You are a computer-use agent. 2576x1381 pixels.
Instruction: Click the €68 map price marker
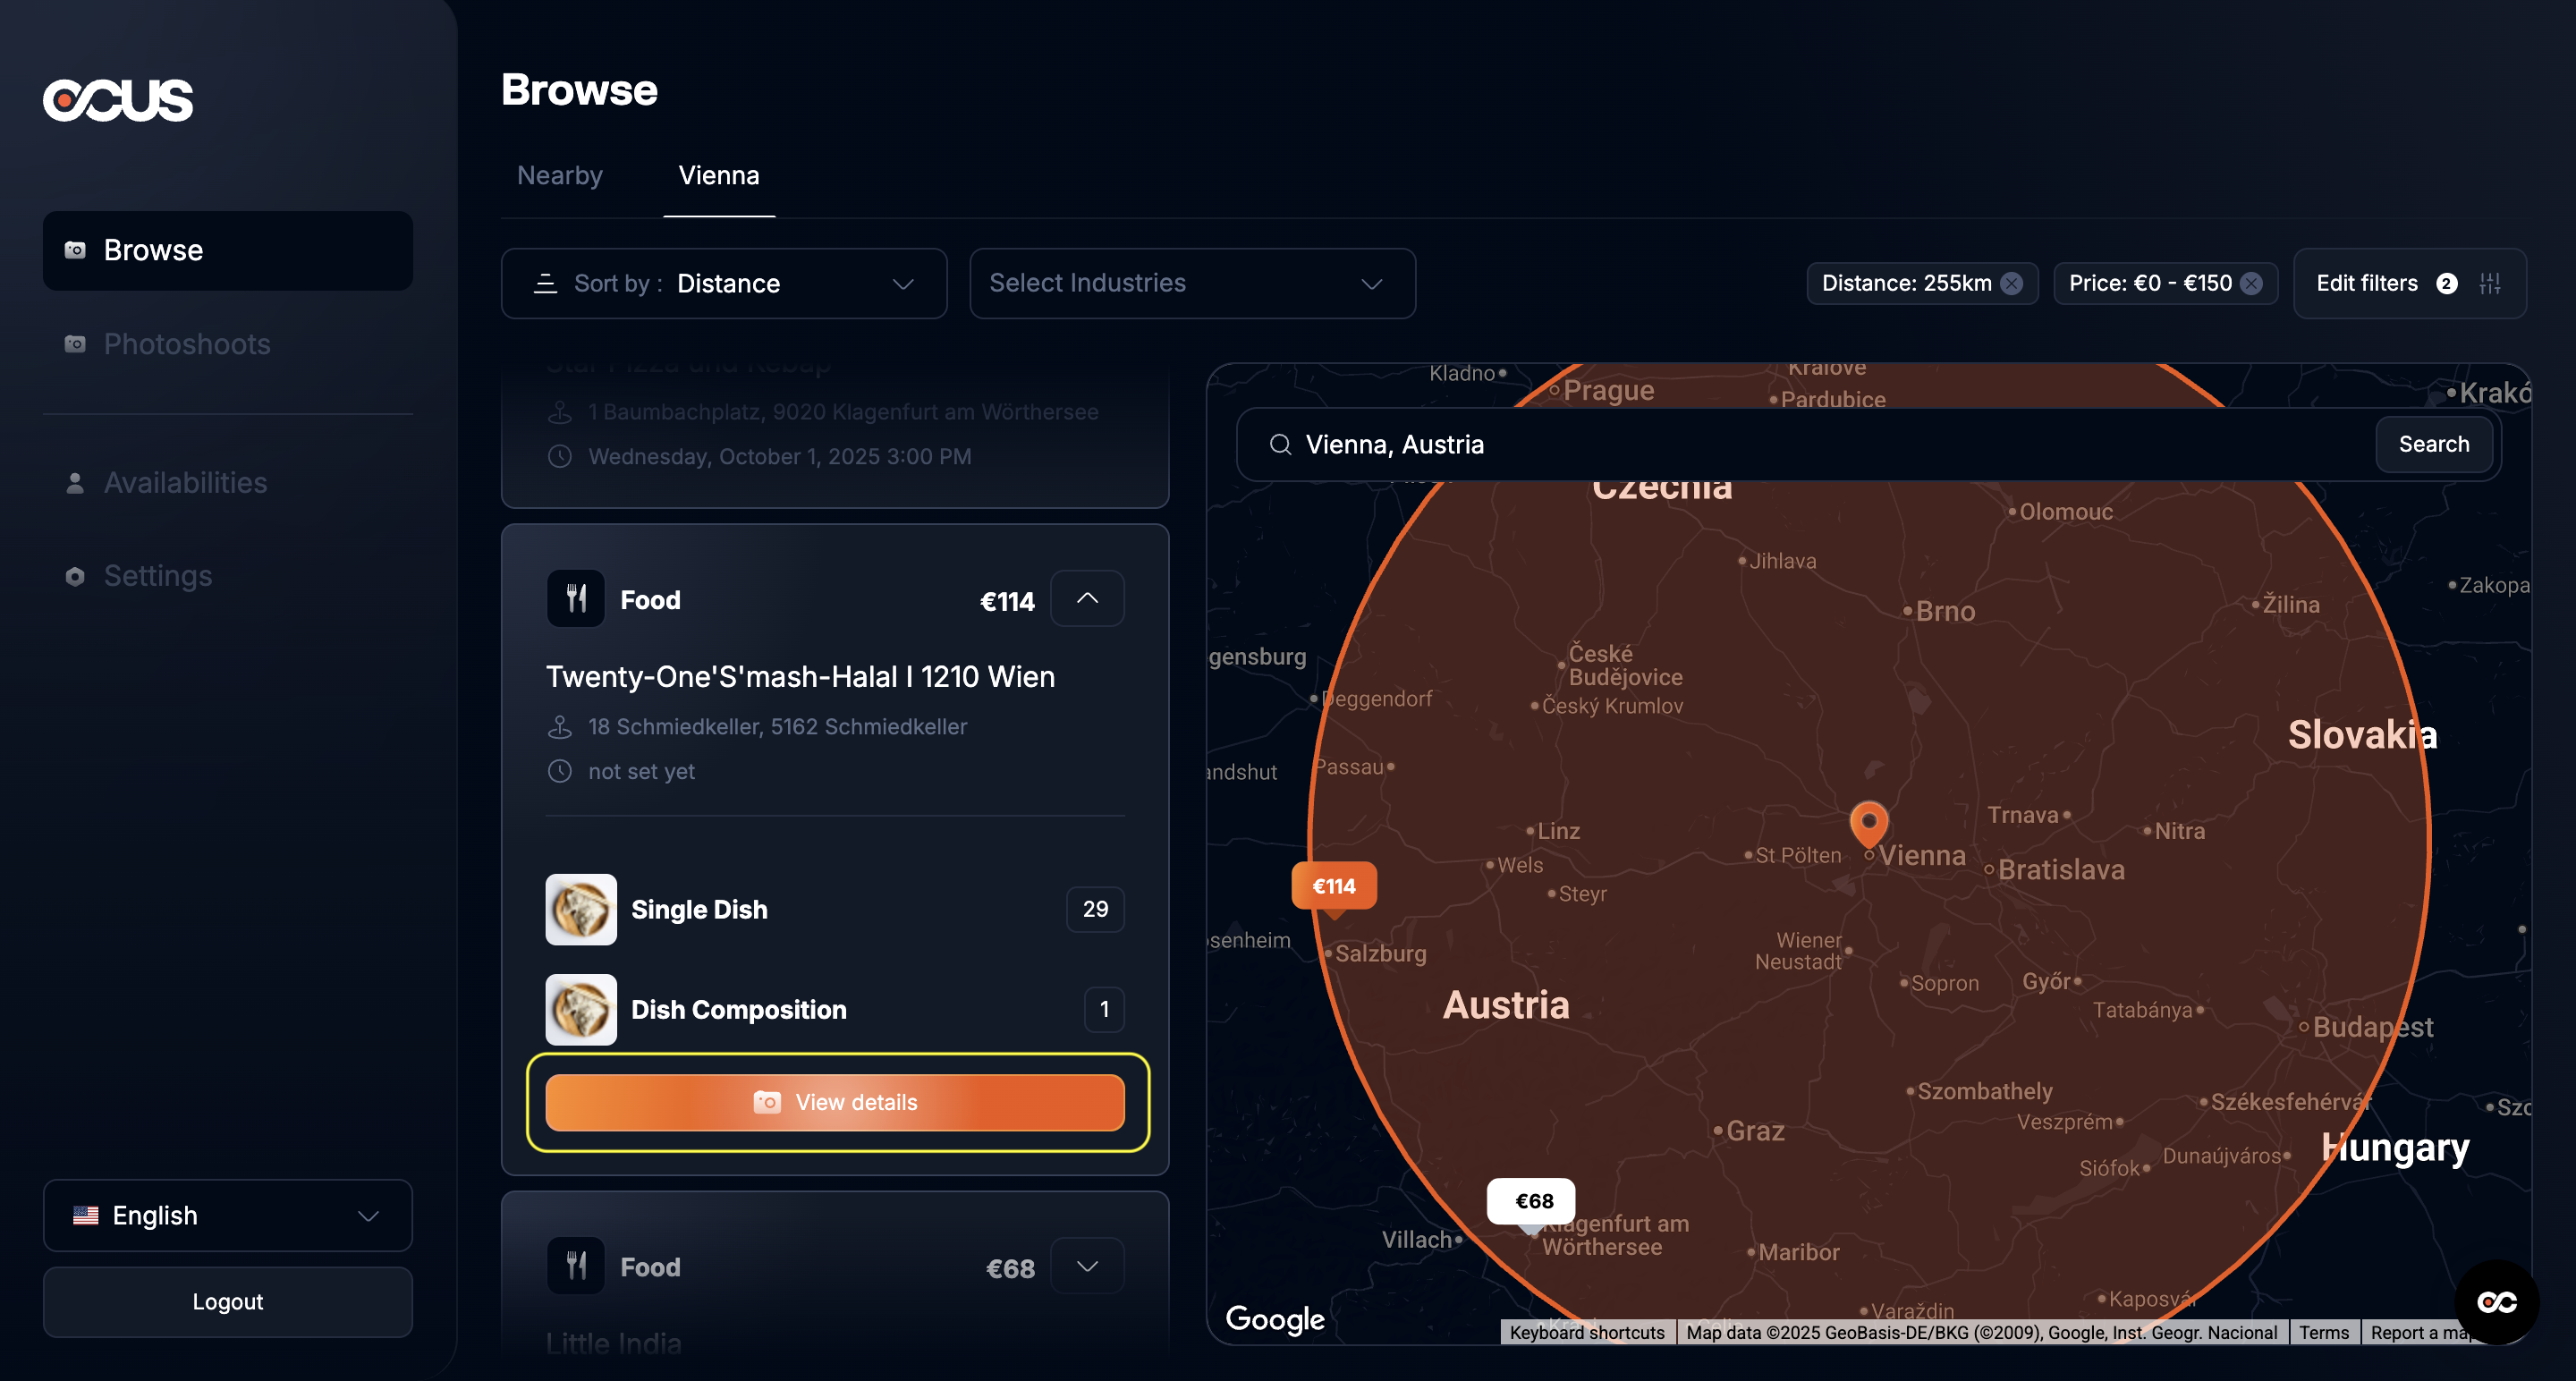[1531, 1201]
